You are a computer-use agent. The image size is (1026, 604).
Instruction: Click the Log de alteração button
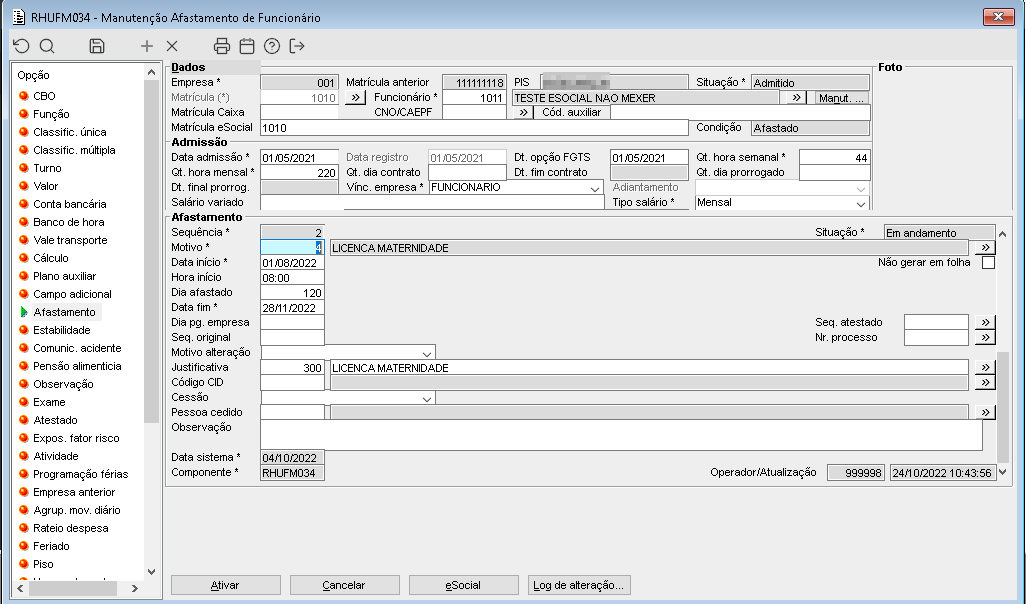[x=579, y=585]
